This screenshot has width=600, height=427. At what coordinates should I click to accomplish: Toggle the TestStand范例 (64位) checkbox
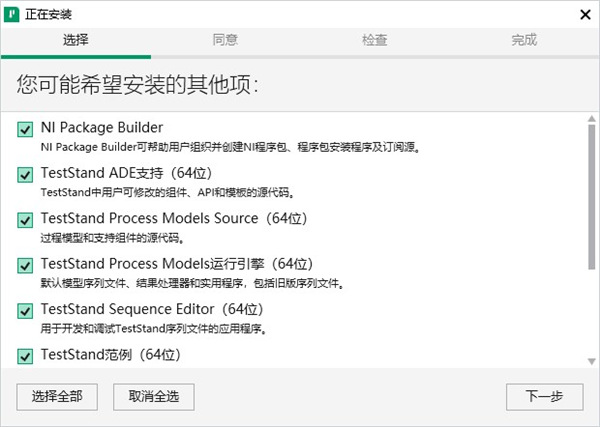(x=25, y=355)
